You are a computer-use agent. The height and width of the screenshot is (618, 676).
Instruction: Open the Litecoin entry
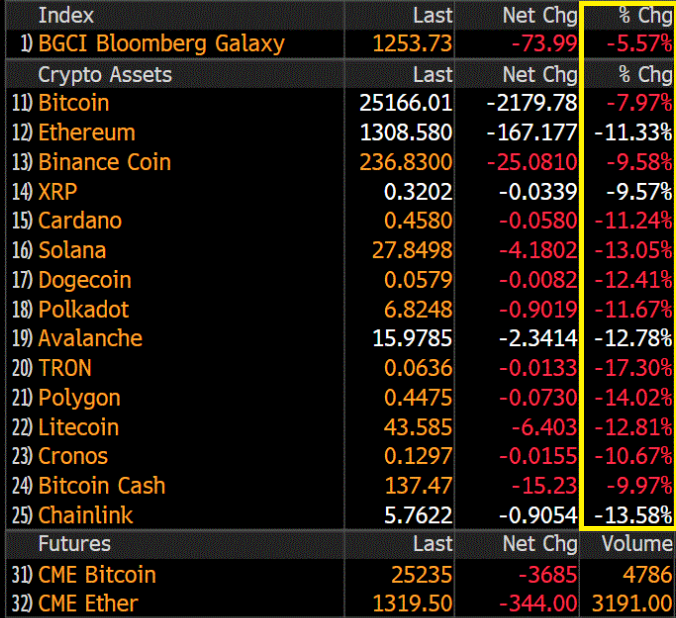[78, 427]
